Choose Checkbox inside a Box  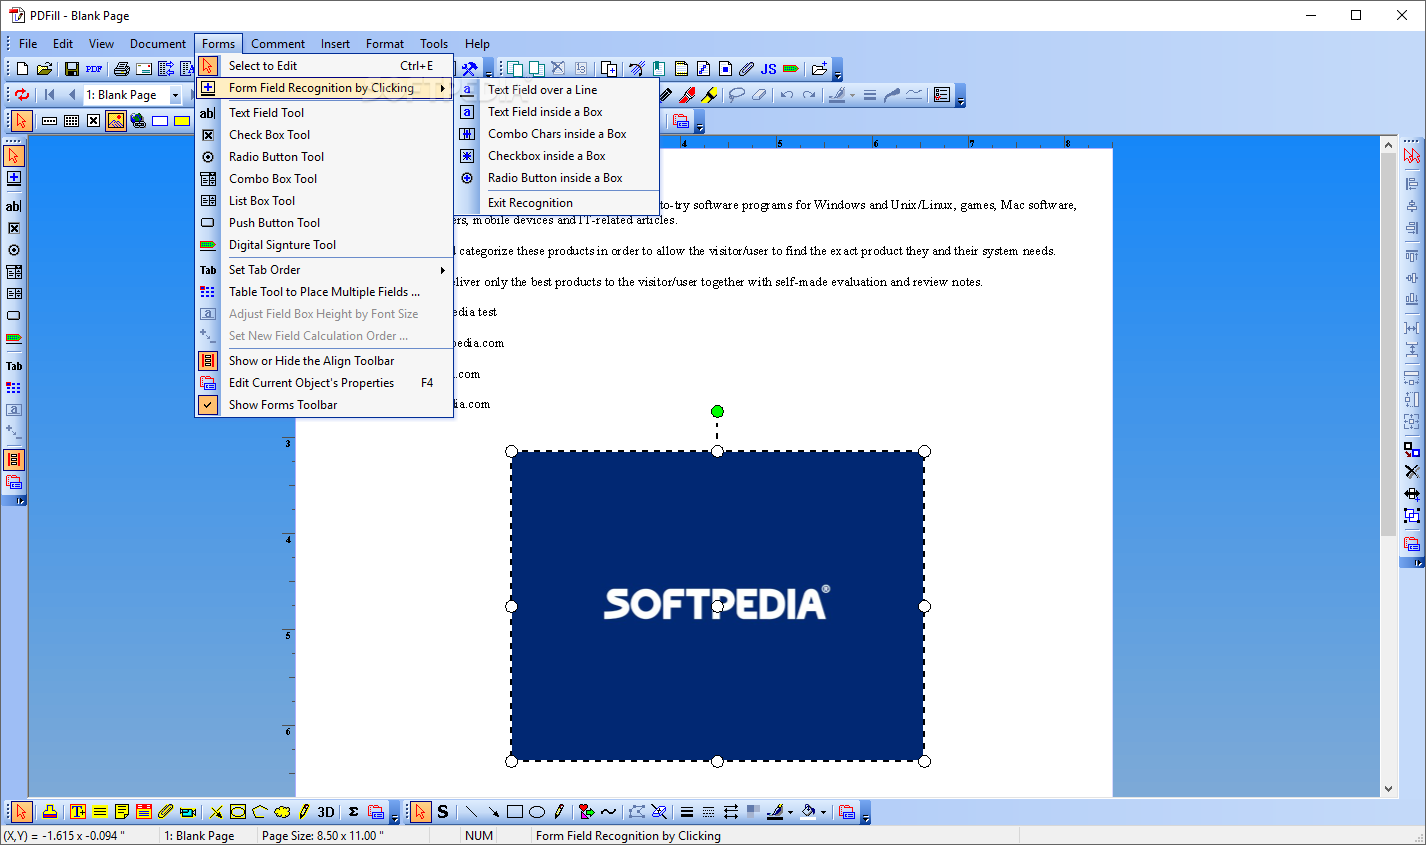pyautogui.click(x=558, y=156)
